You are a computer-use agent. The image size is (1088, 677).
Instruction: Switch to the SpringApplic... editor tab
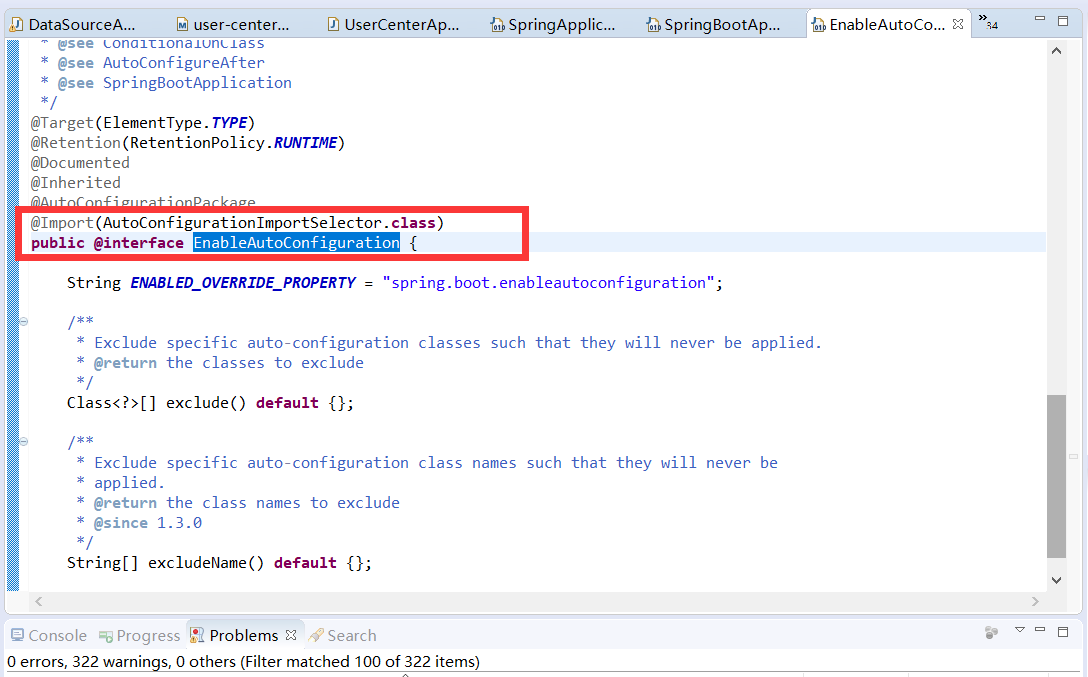[x=553, y=25]
